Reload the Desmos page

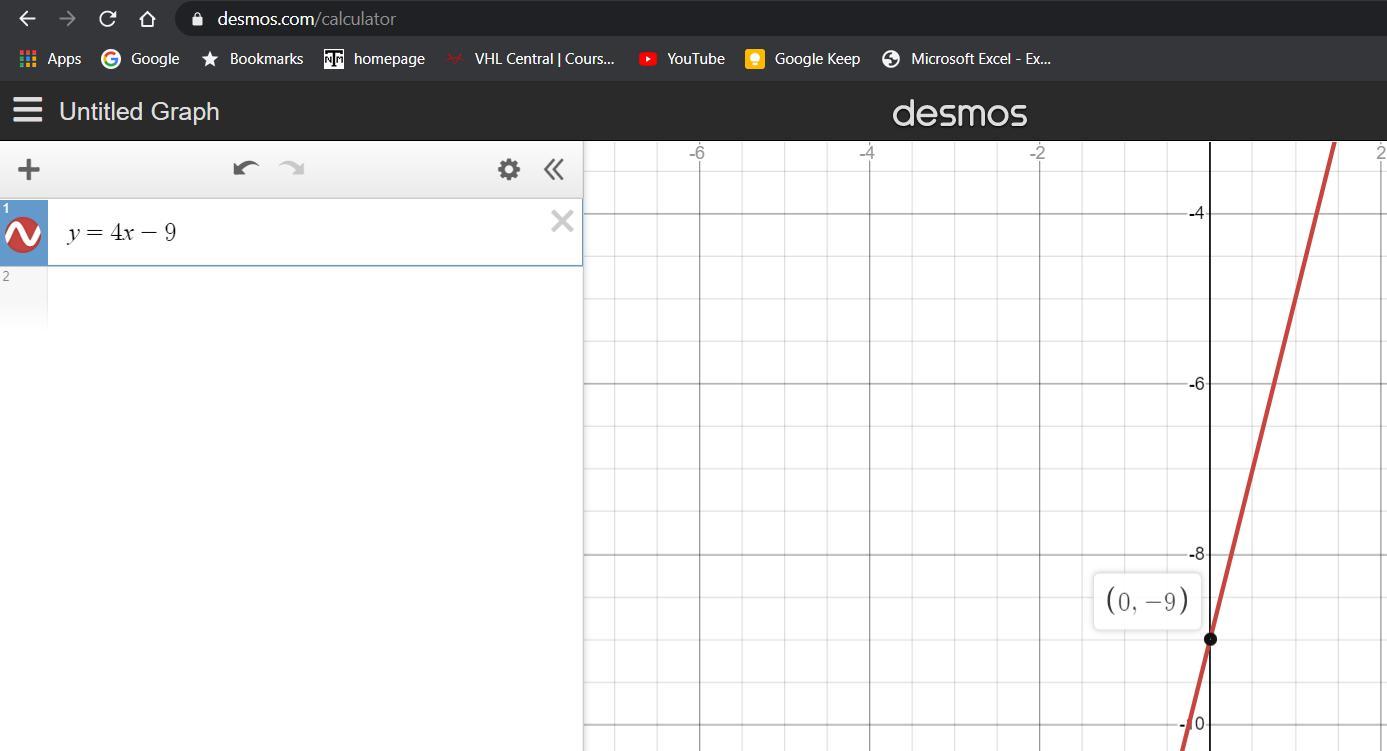click(x=107, y=19)
